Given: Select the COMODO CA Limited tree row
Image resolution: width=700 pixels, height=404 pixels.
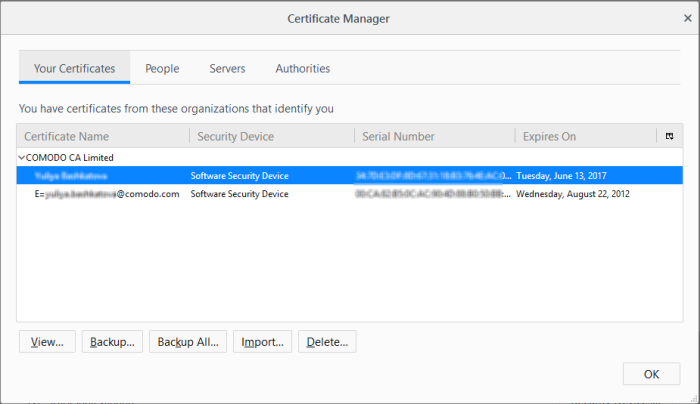Looking at the screenshot, I should coord(70,158).
